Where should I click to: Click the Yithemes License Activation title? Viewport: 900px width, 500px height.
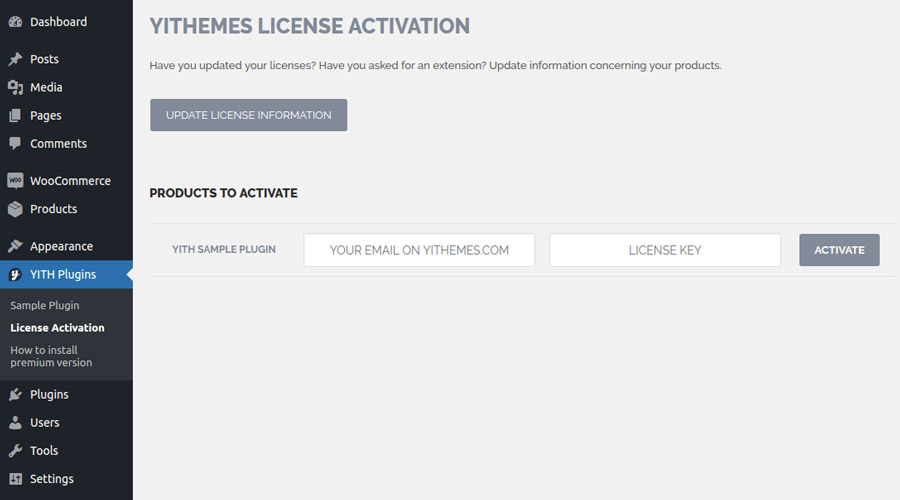pyautogui.click(x=309, y=26)
